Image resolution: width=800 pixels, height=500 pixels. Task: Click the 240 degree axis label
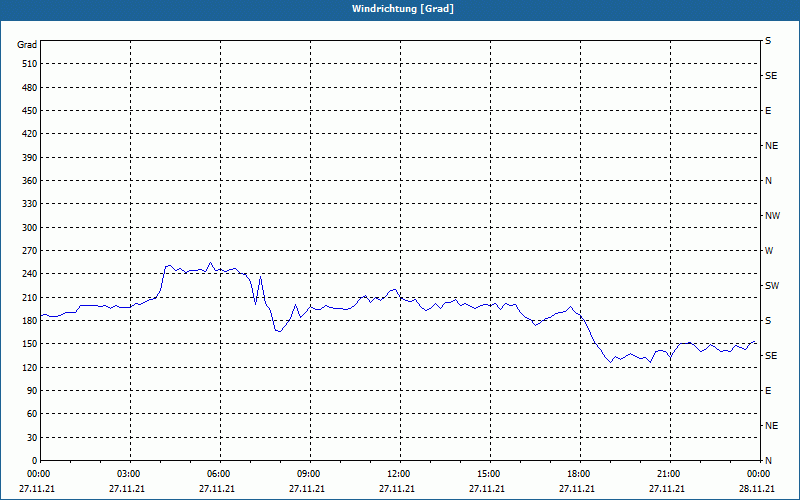point(29,274)
